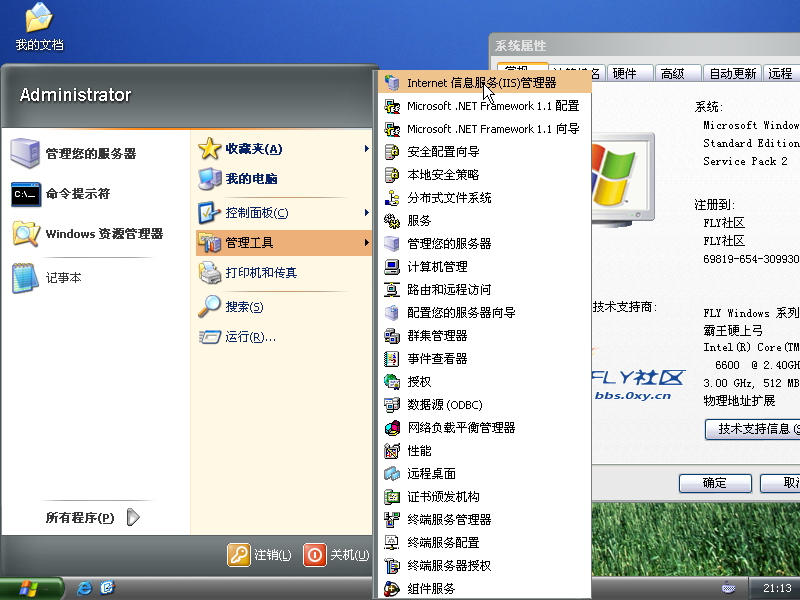800x600 pixels.
Task: Open 终端服务配置 icon
Action: point(391,542)
